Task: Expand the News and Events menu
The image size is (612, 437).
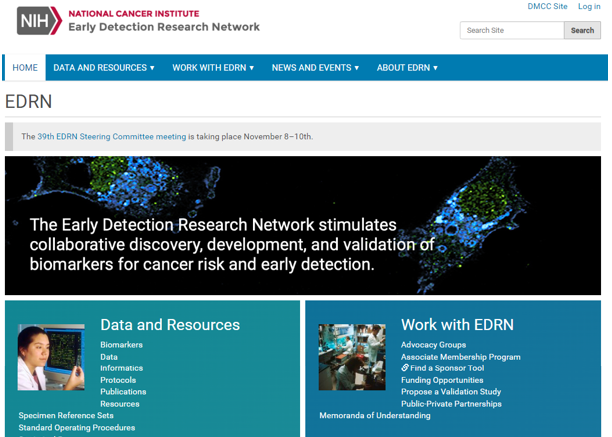Action: [317, 68]
